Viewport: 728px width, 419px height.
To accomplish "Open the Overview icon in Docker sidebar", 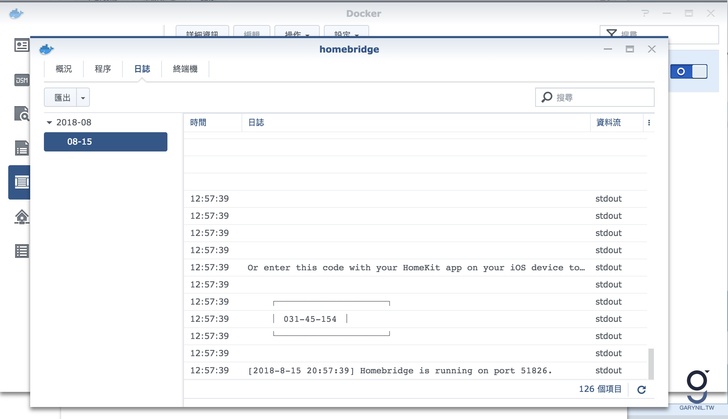I will 21,45.
